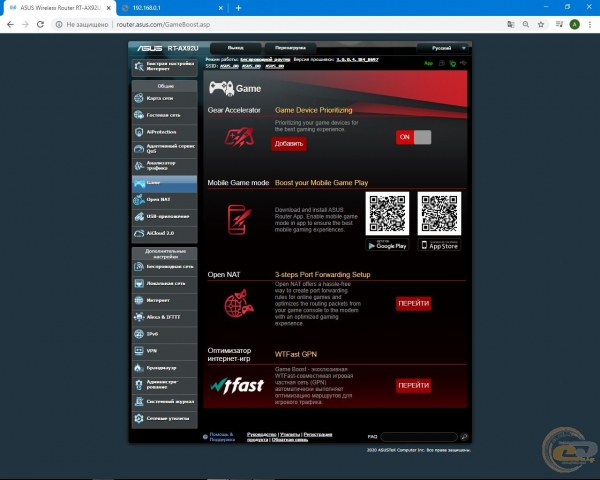Click the green App status icon

pos(429,63)
